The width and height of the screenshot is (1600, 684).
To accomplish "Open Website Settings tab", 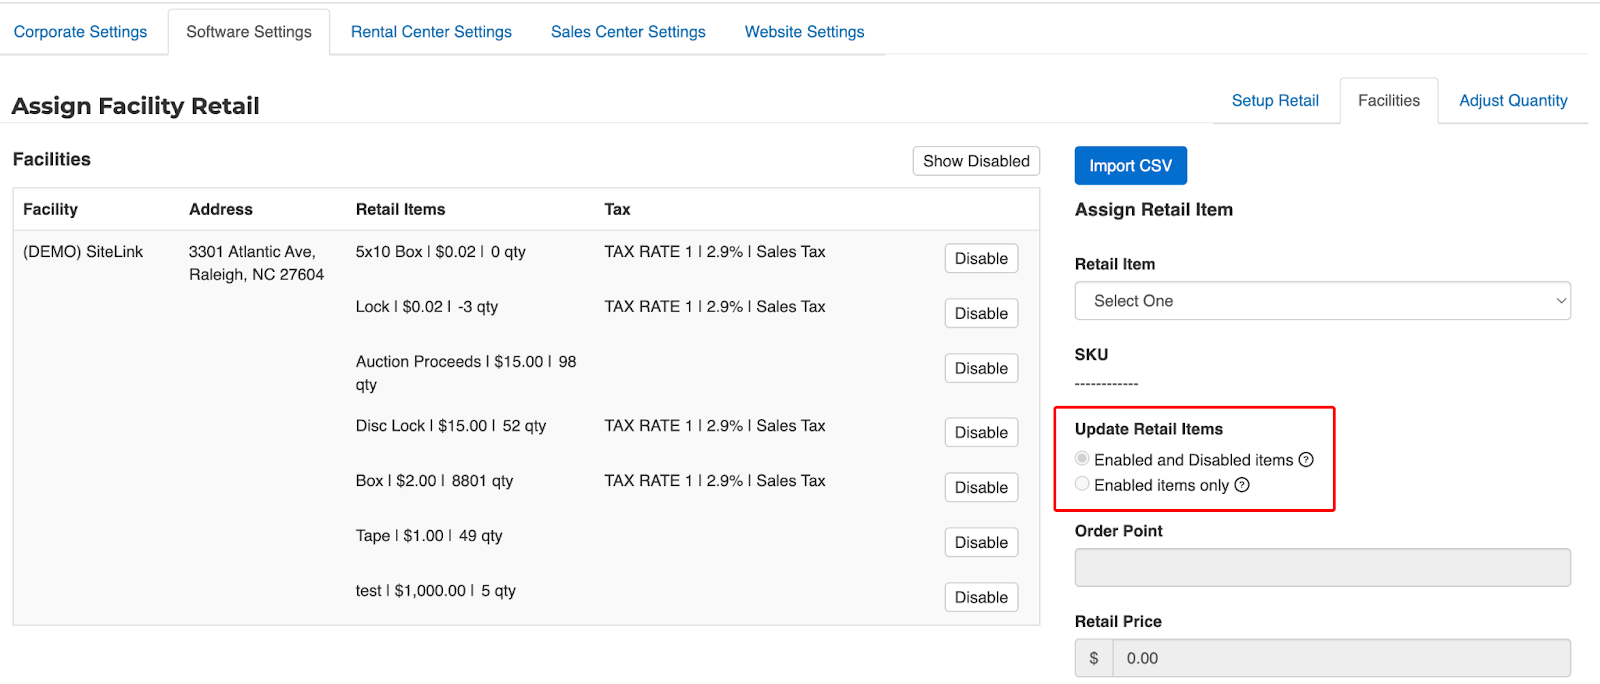I will 804,32.
